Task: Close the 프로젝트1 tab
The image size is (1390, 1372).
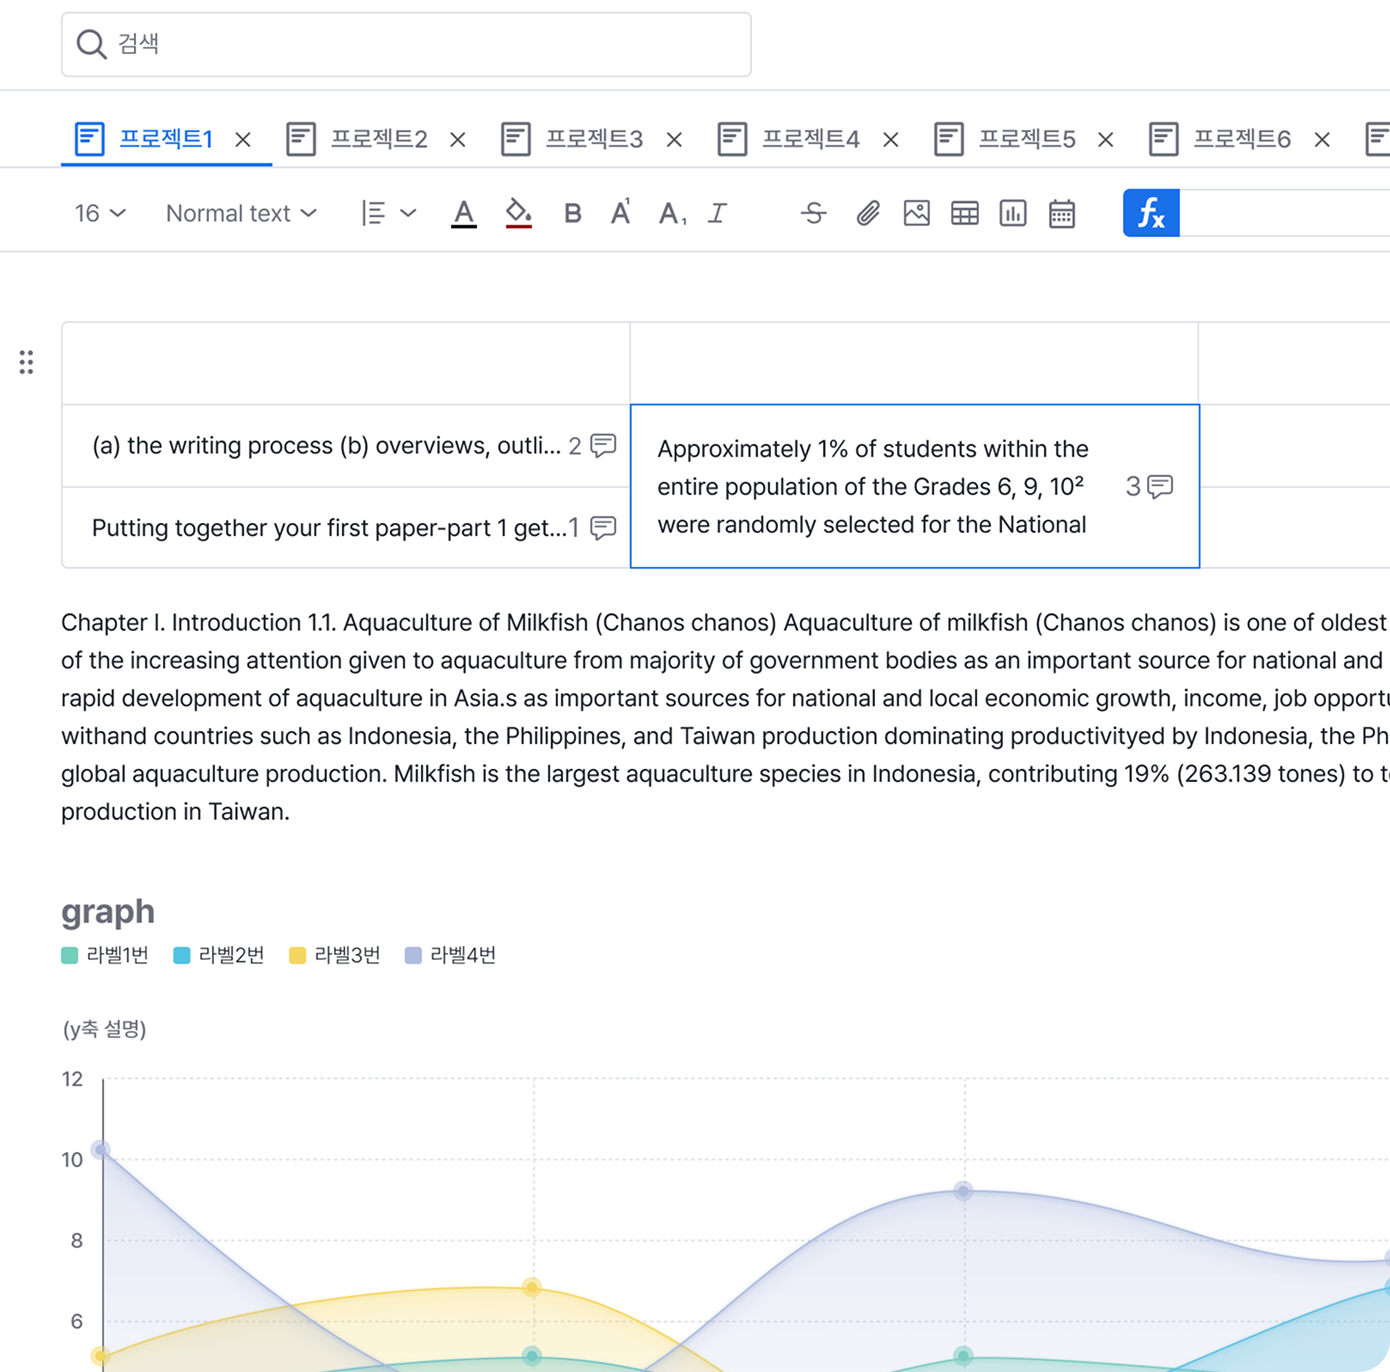Action: [243, 140]
